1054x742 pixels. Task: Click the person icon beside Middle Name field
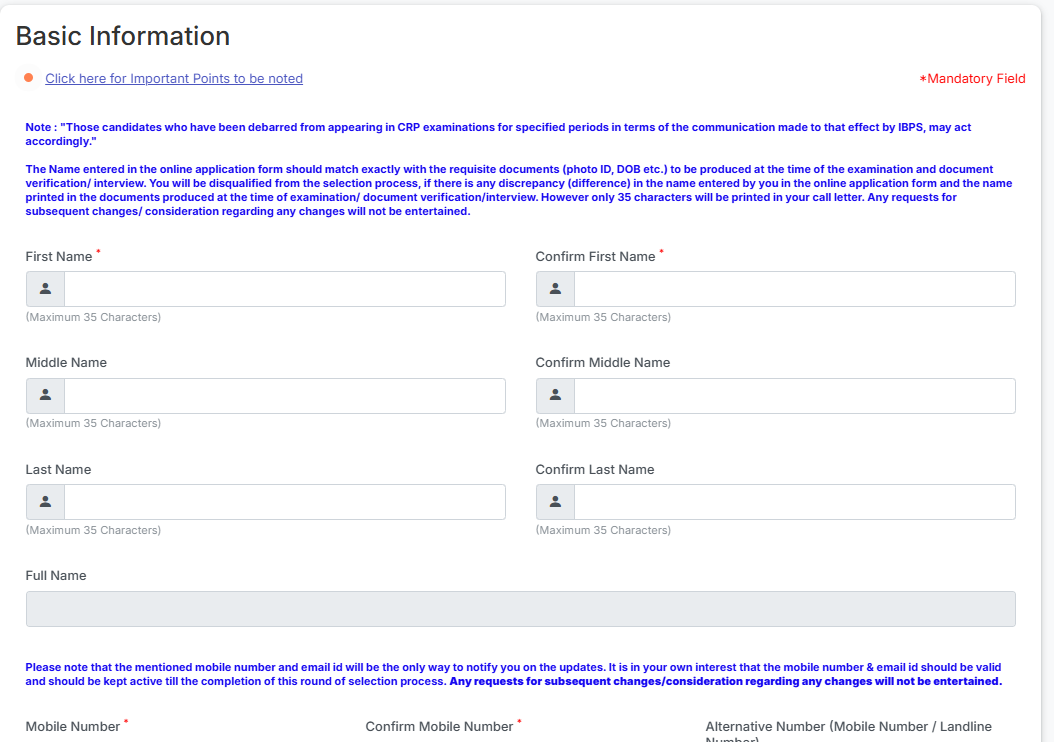tap(45, 396)
